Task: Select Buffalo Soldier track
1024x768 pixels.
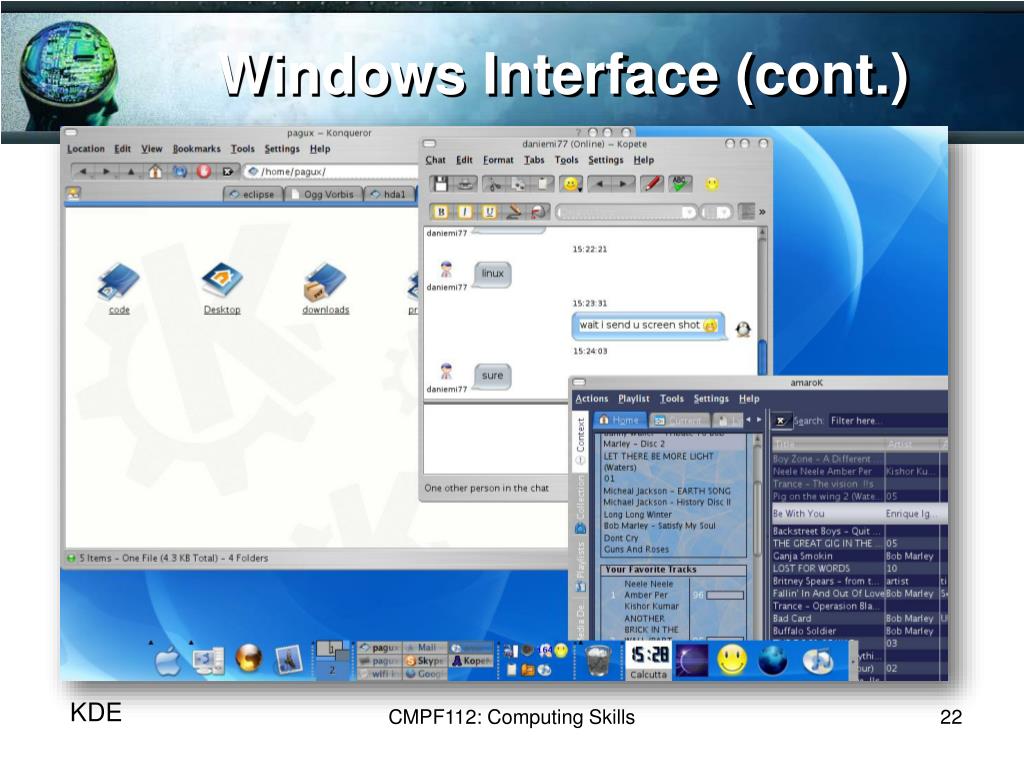Action: [x=859, y=631]
